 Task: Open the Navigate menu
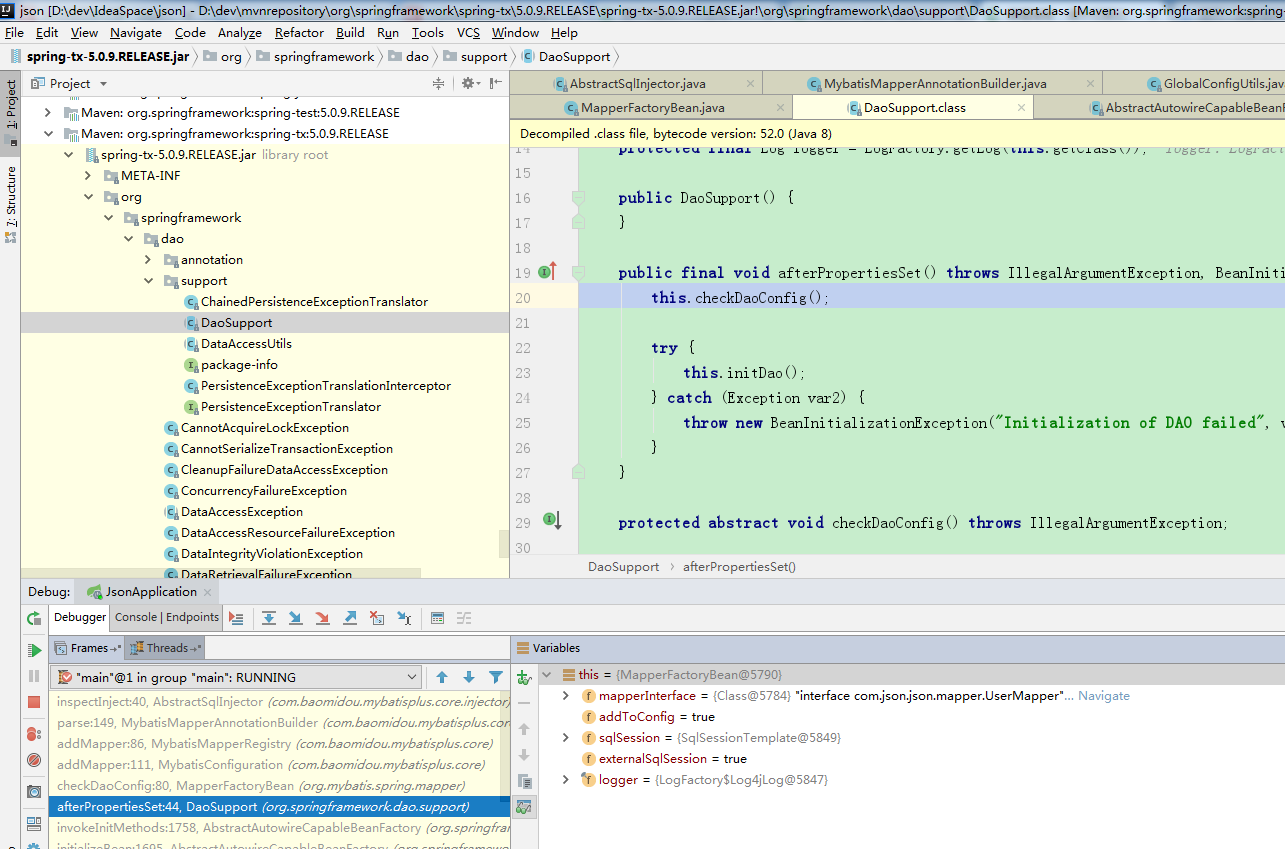coord(136,33)
